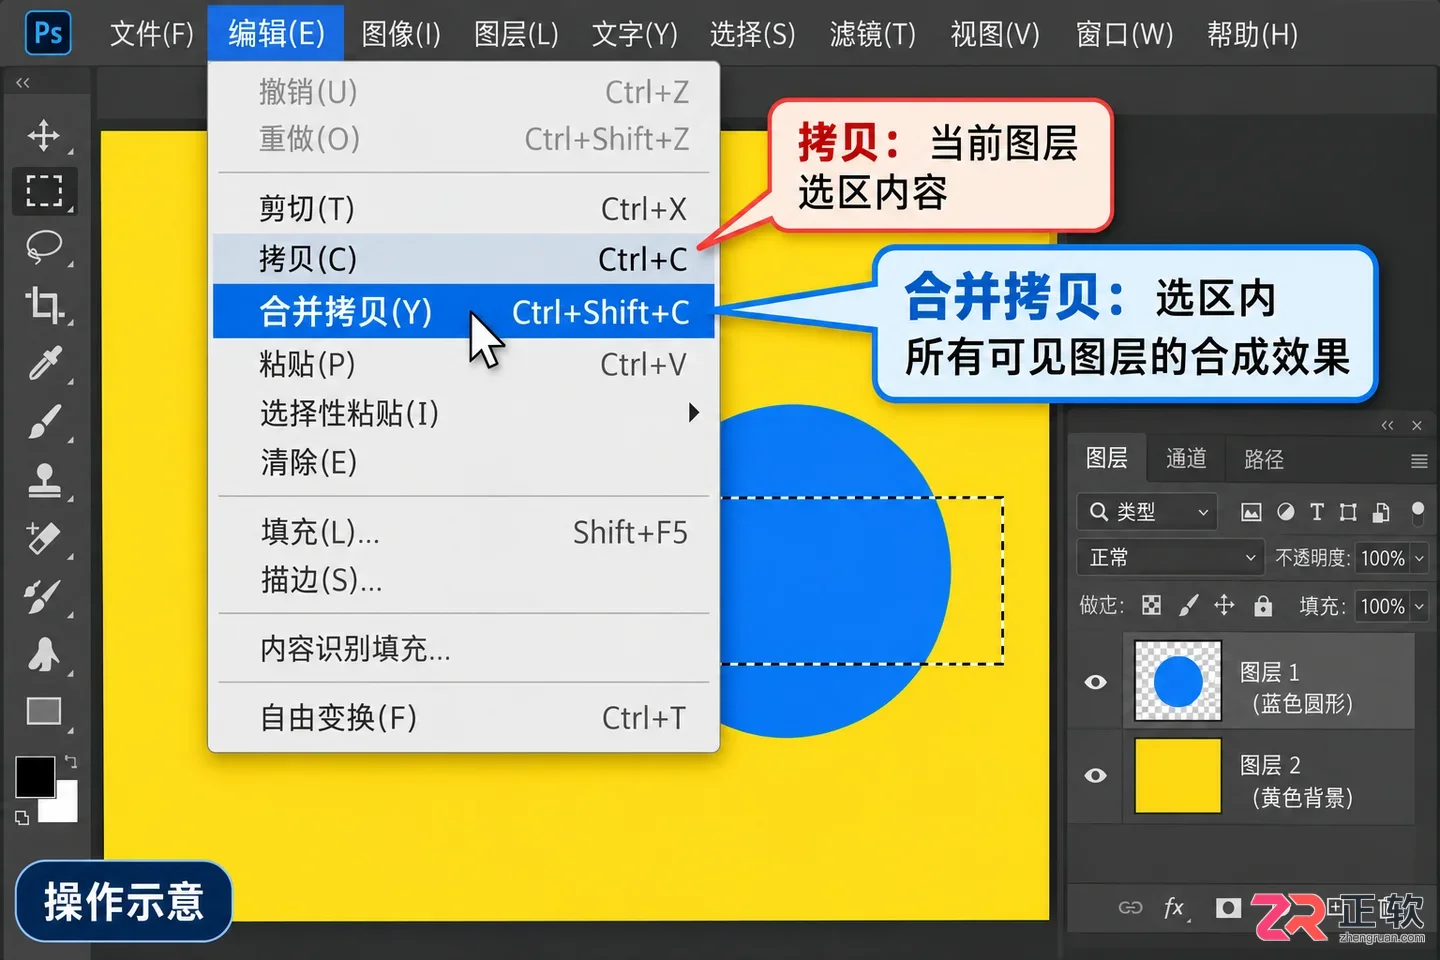Viewport: 1440px width, 960px height.
Task: Choose 合并拷贝(Y) from the Edit menu
Action: [x=464, y=311]
